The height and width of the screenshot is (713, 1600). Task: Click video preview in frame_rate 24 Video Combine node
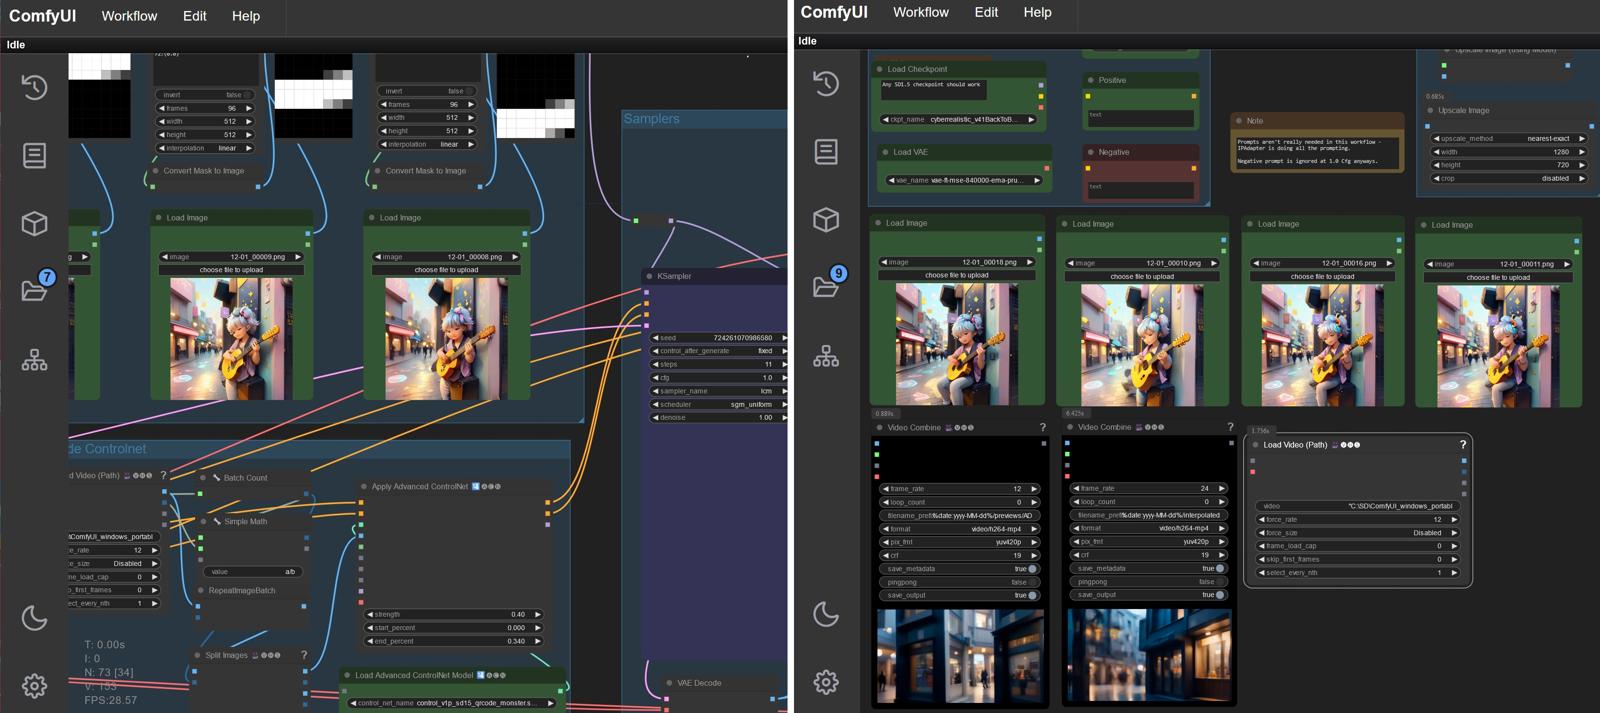point(1148,655)
